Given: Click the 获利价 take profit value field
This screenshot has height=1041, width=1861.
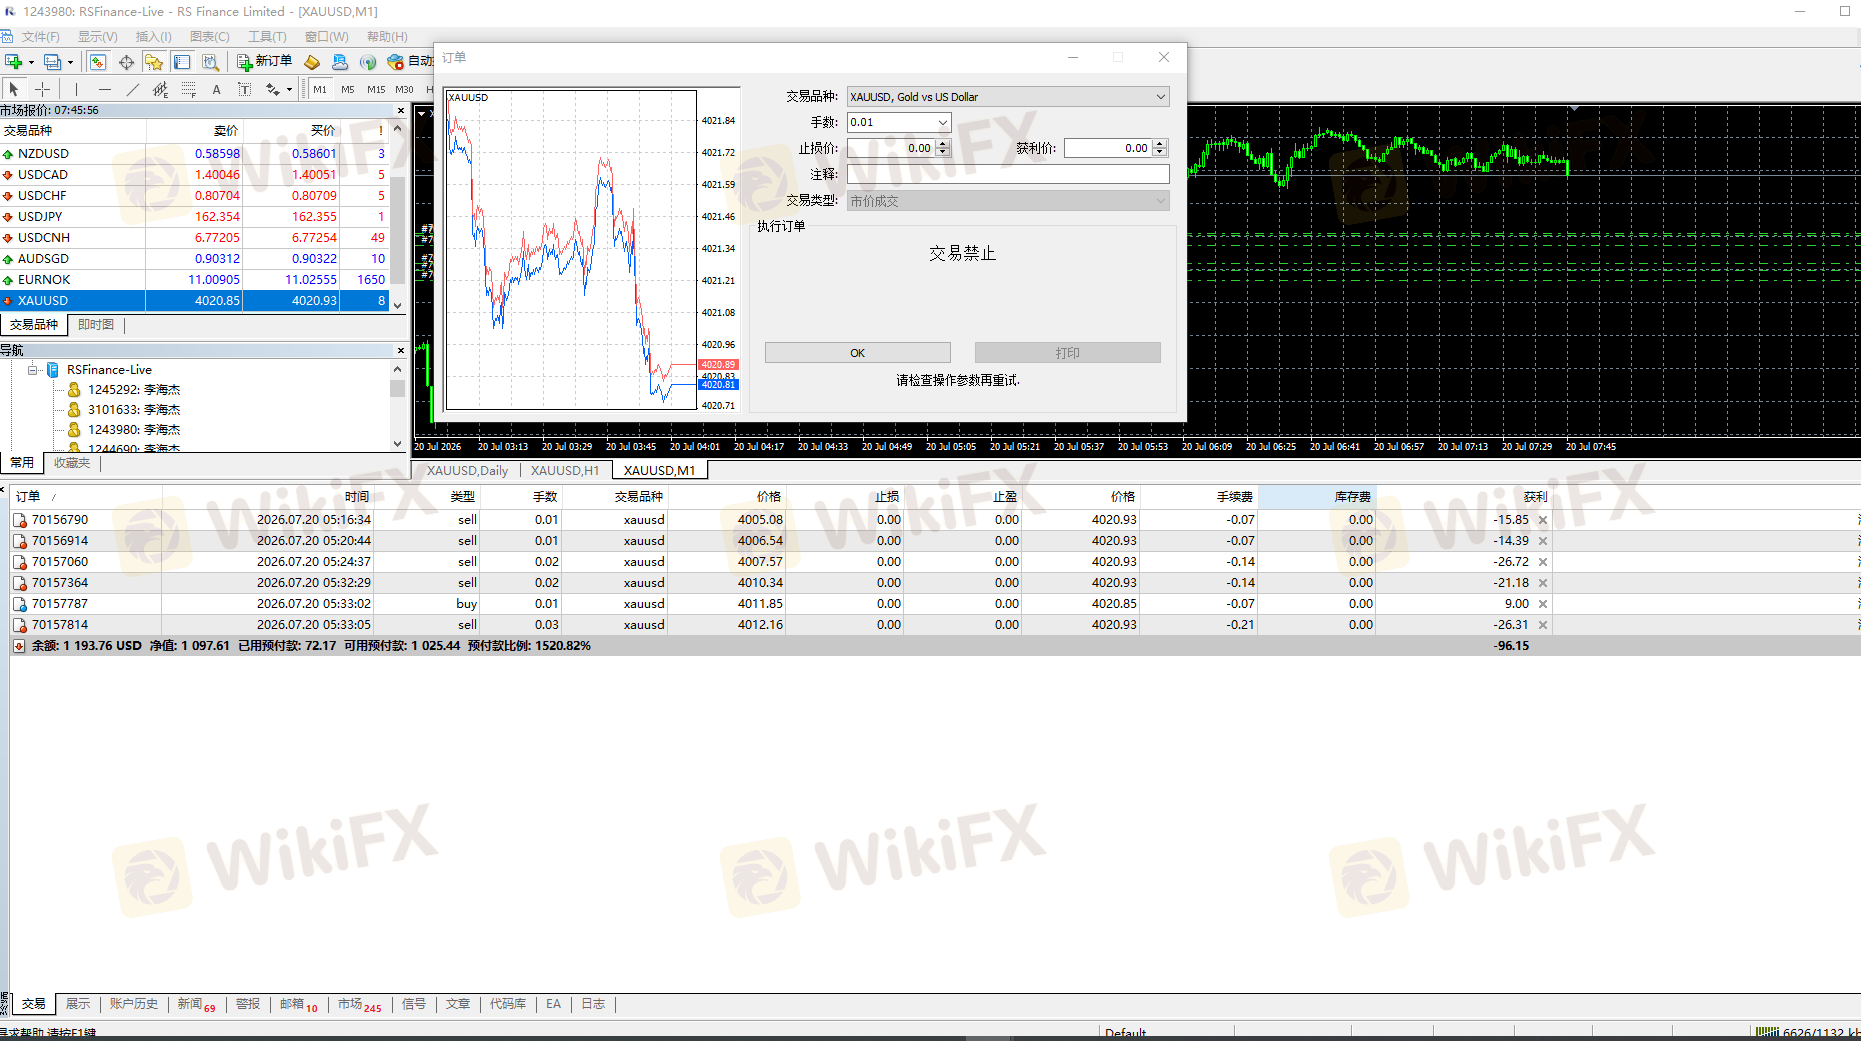Looking at the screenshot, I should 1108,148.
